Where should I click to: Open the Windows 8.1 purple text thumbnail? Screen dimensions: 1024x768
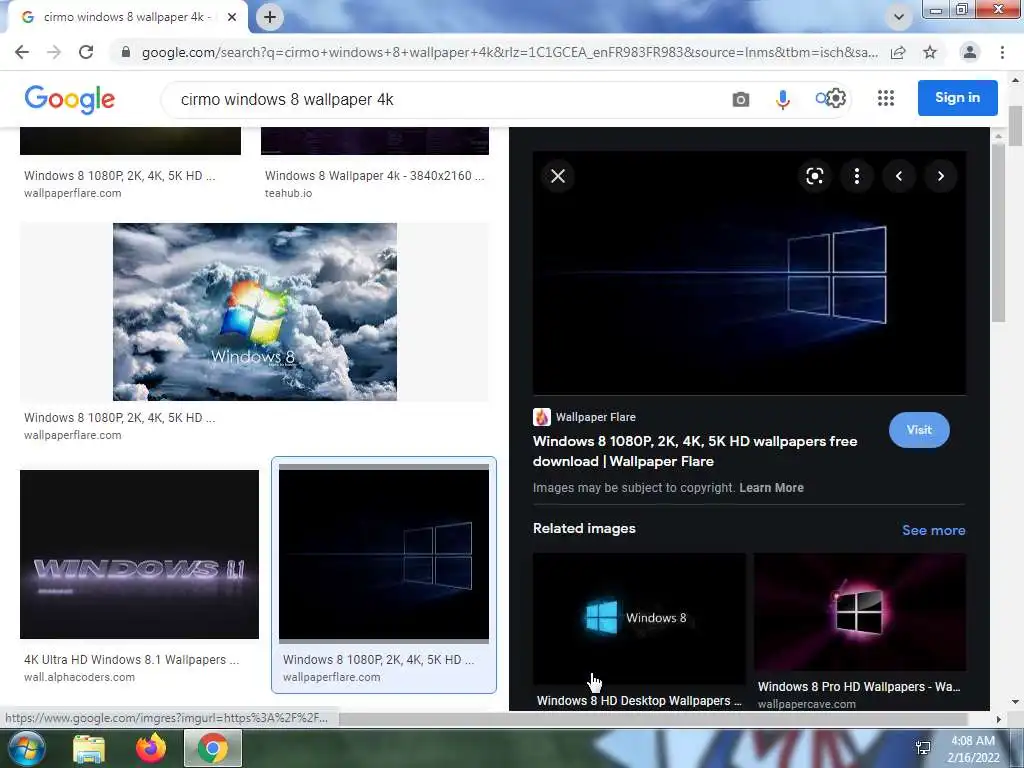click(139, 554)
